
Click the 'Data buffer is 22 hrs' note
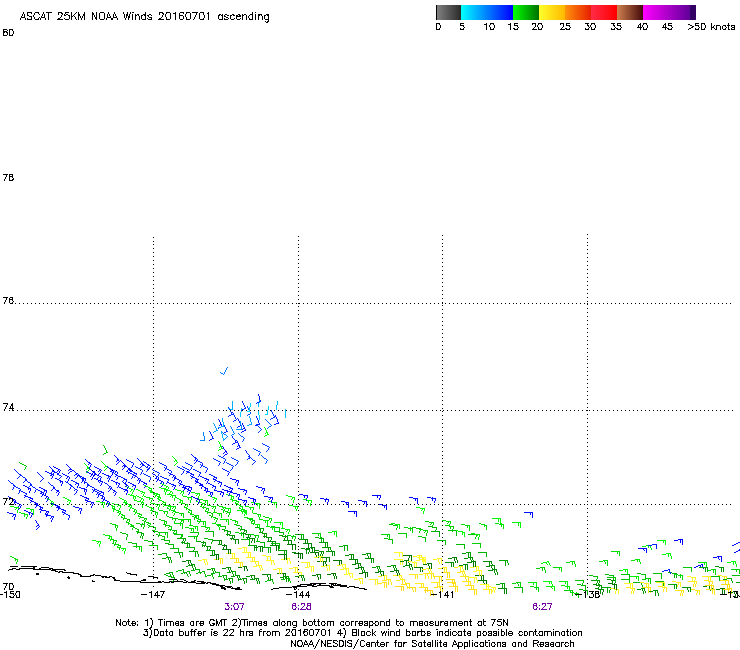[x=362, y=633]
